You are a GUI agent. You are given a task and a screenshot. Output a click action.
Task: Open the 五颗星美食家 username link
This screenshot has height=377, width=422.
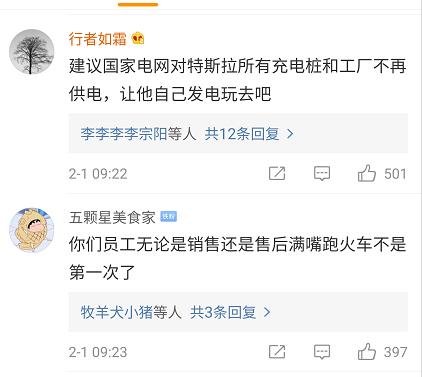[112, 217]
